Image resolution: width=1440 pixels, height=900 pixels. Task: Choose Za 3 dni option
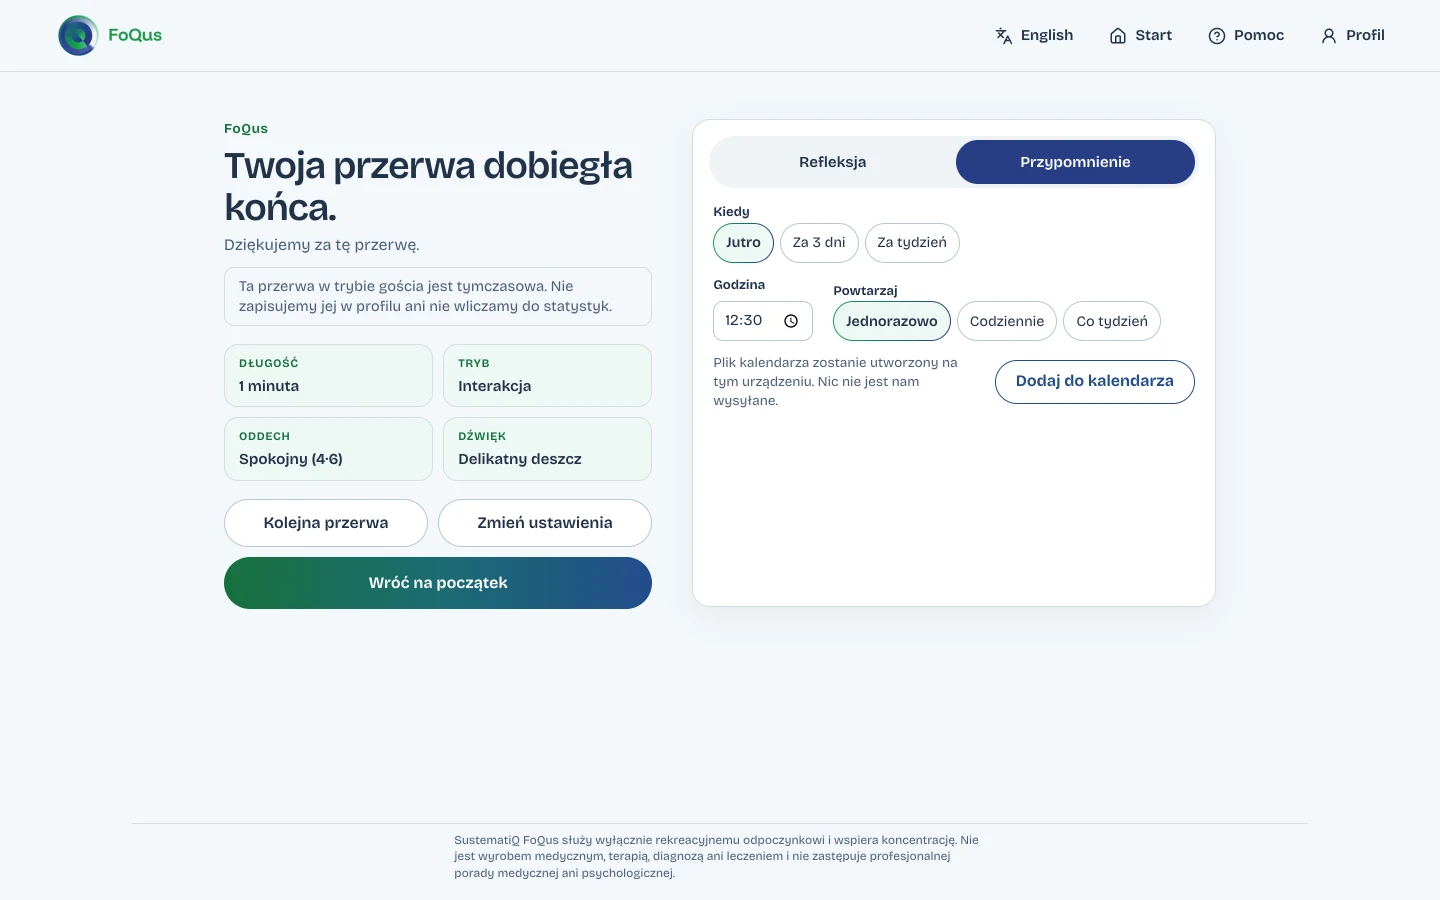[x=819, y=243]
